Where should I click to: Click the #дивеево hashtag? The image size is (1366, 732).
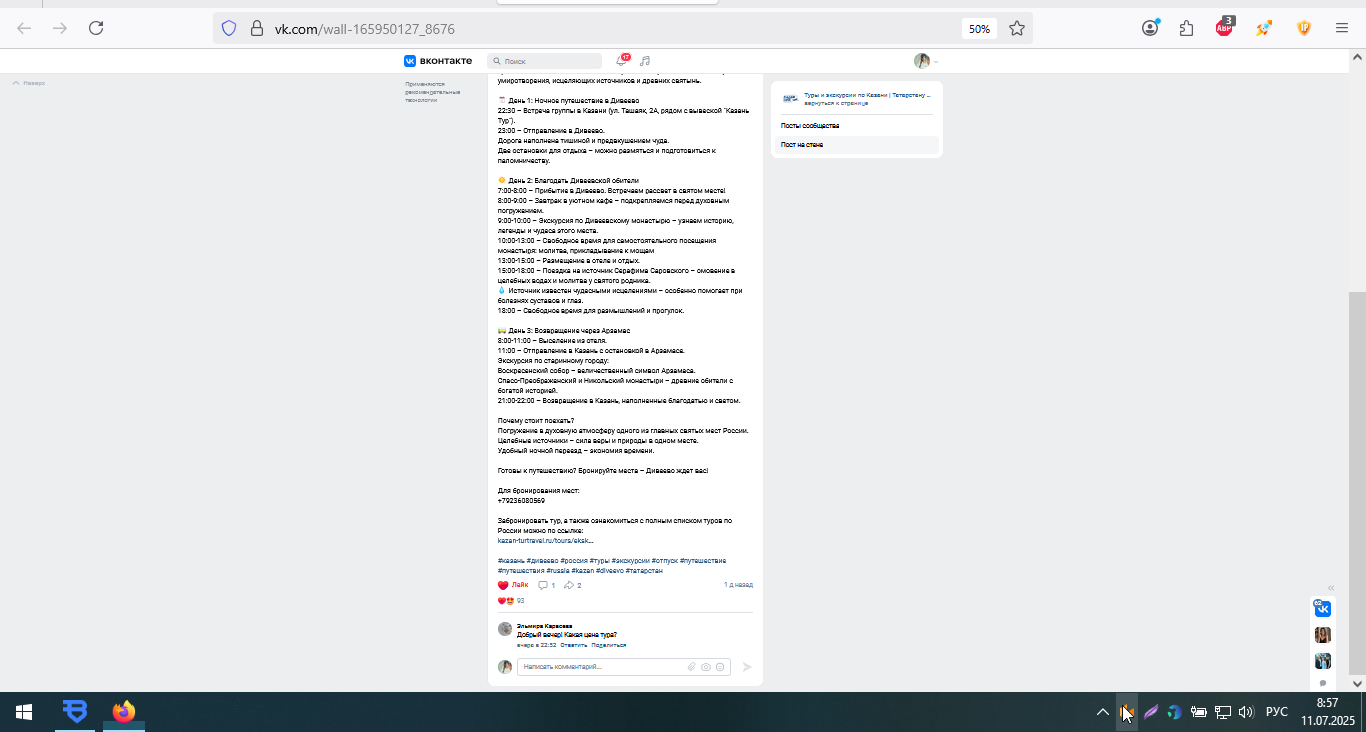pyautogui.click(x=542, y=560)
